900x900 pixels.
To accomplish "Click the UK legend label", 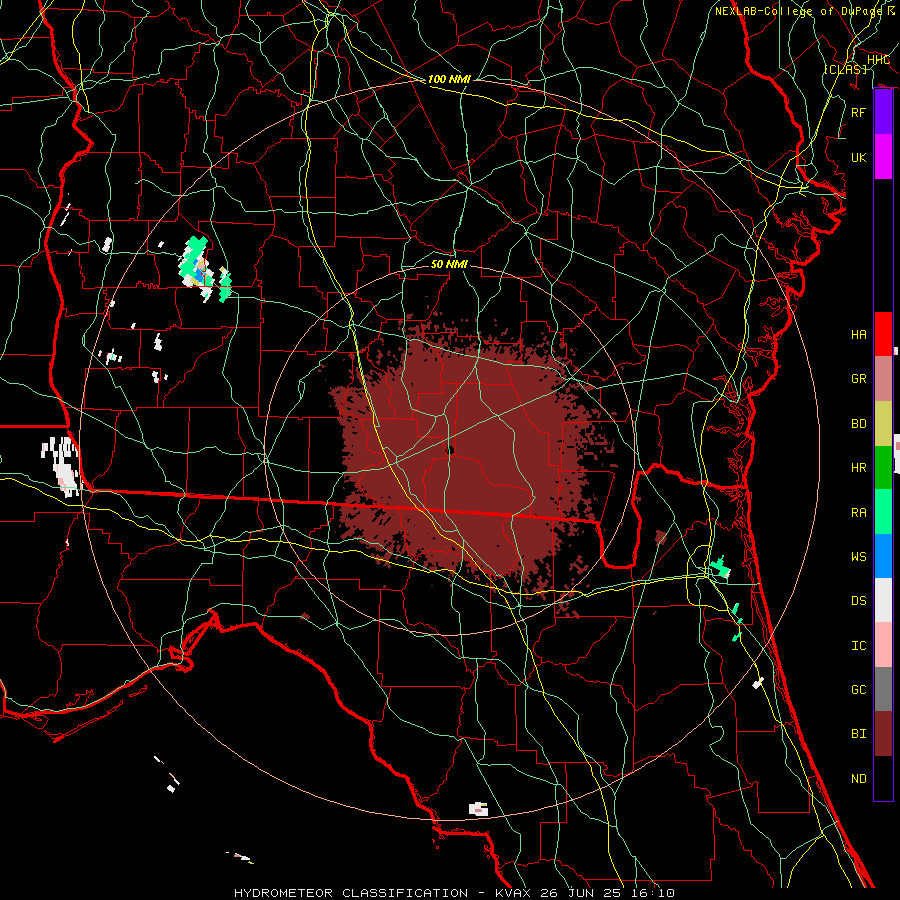I will click(858, 157).
